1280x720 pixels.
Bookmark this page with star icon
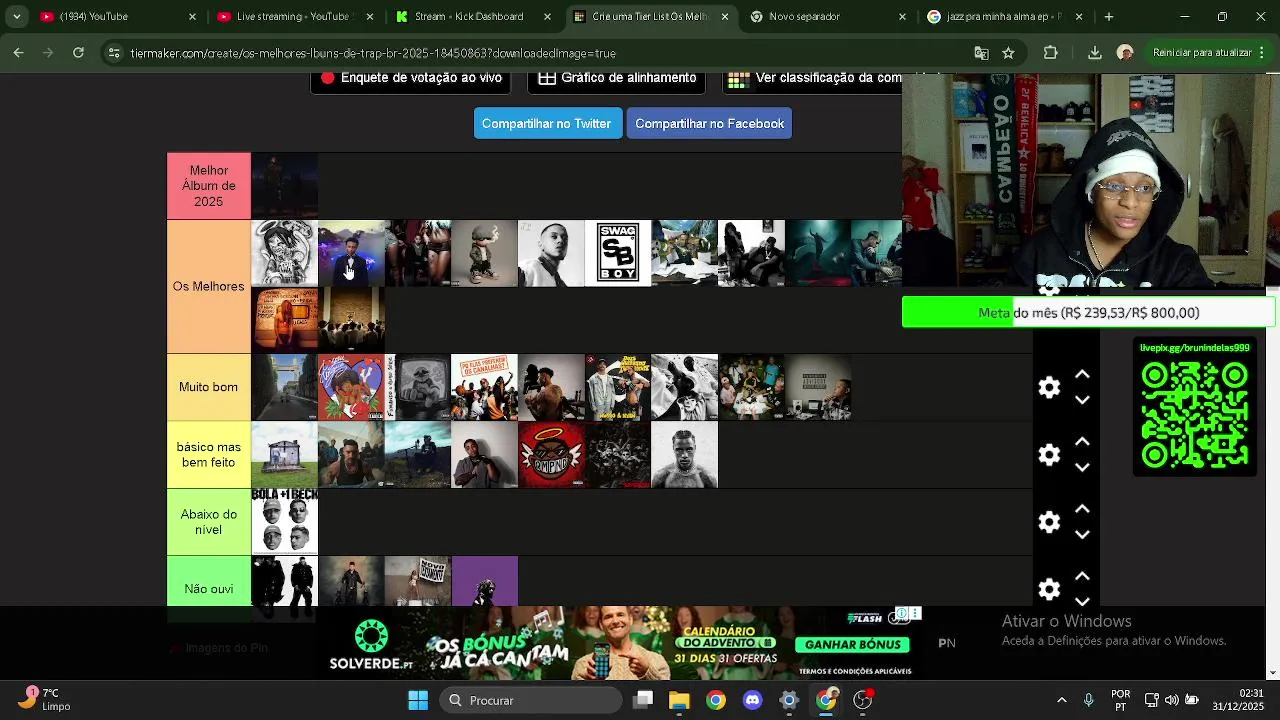tap(1008, 53)
